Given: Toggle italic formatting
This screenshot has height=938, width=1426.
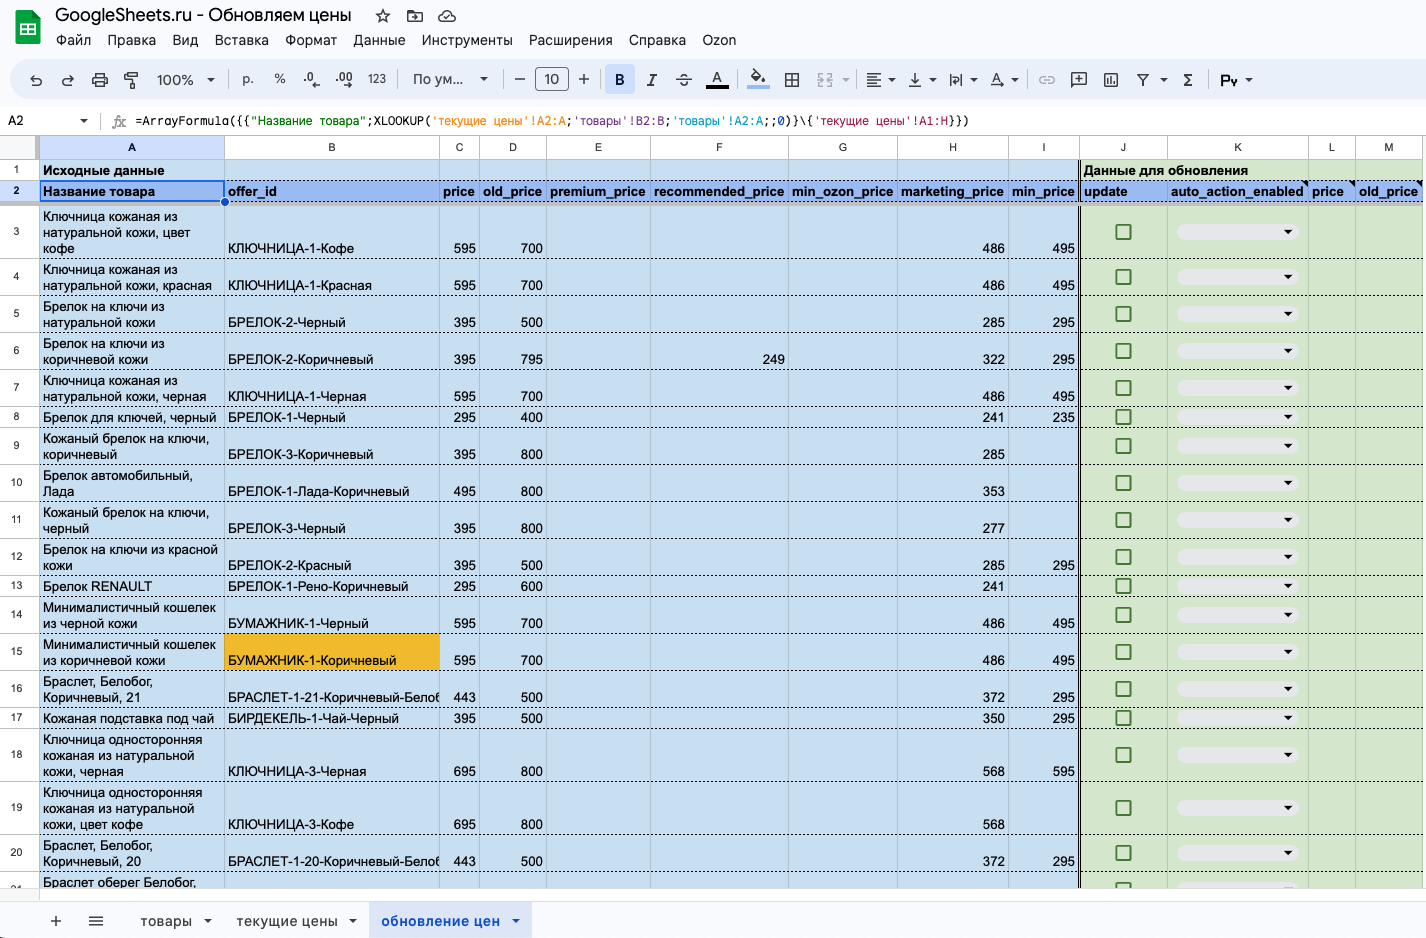Looking at the screenshot, I should pyautogui.click(x=652, y=80).
